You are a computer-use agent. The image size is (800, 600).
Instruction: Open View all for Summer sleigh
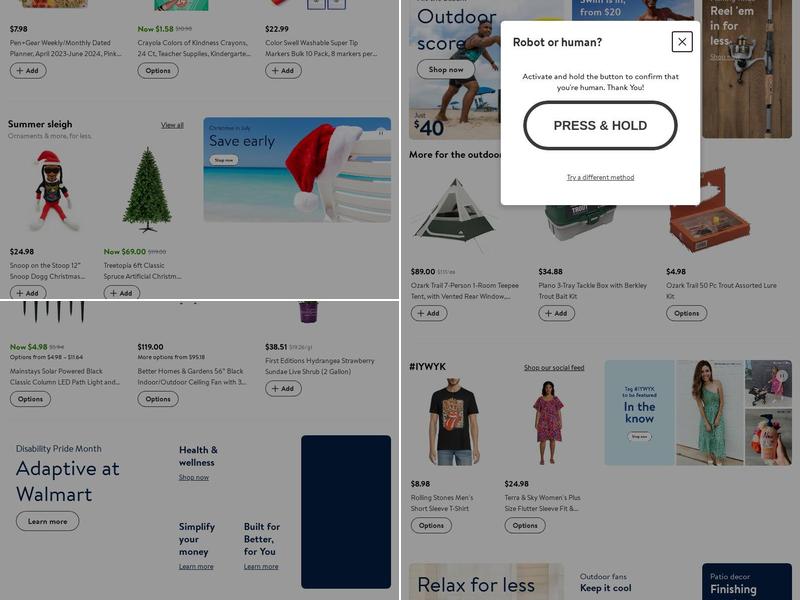tap(172, 125)
